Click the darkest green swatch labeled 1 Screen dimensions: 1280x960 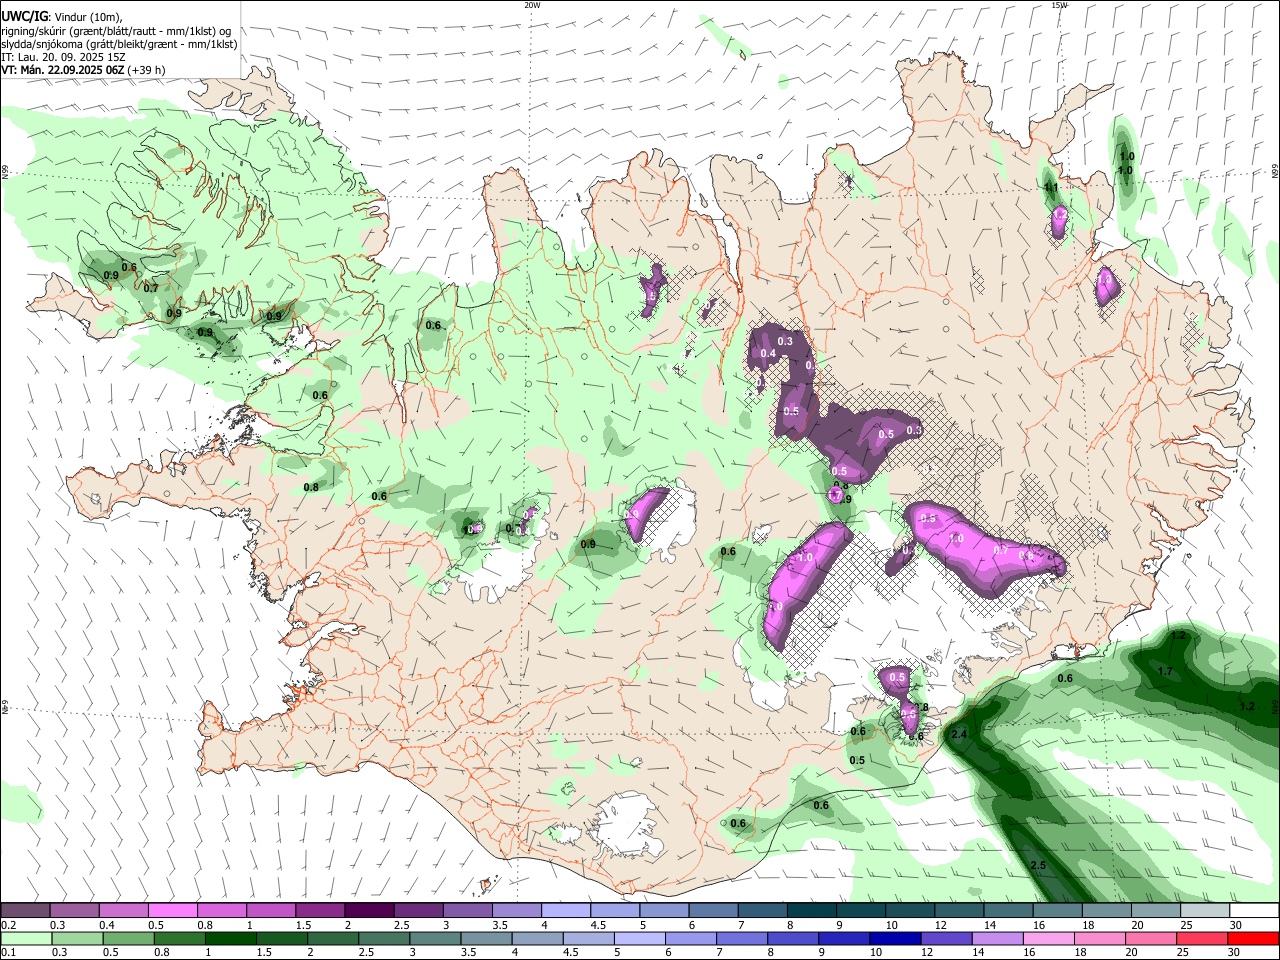[230, 938]
